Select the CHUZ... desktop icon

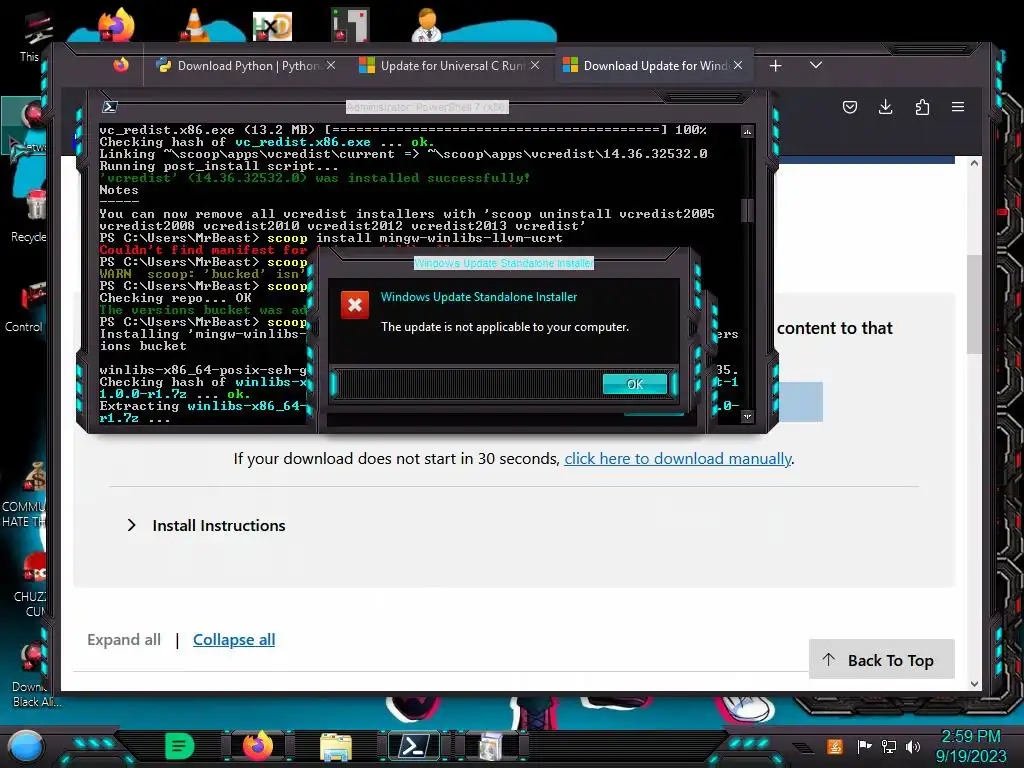coord(31,585)
